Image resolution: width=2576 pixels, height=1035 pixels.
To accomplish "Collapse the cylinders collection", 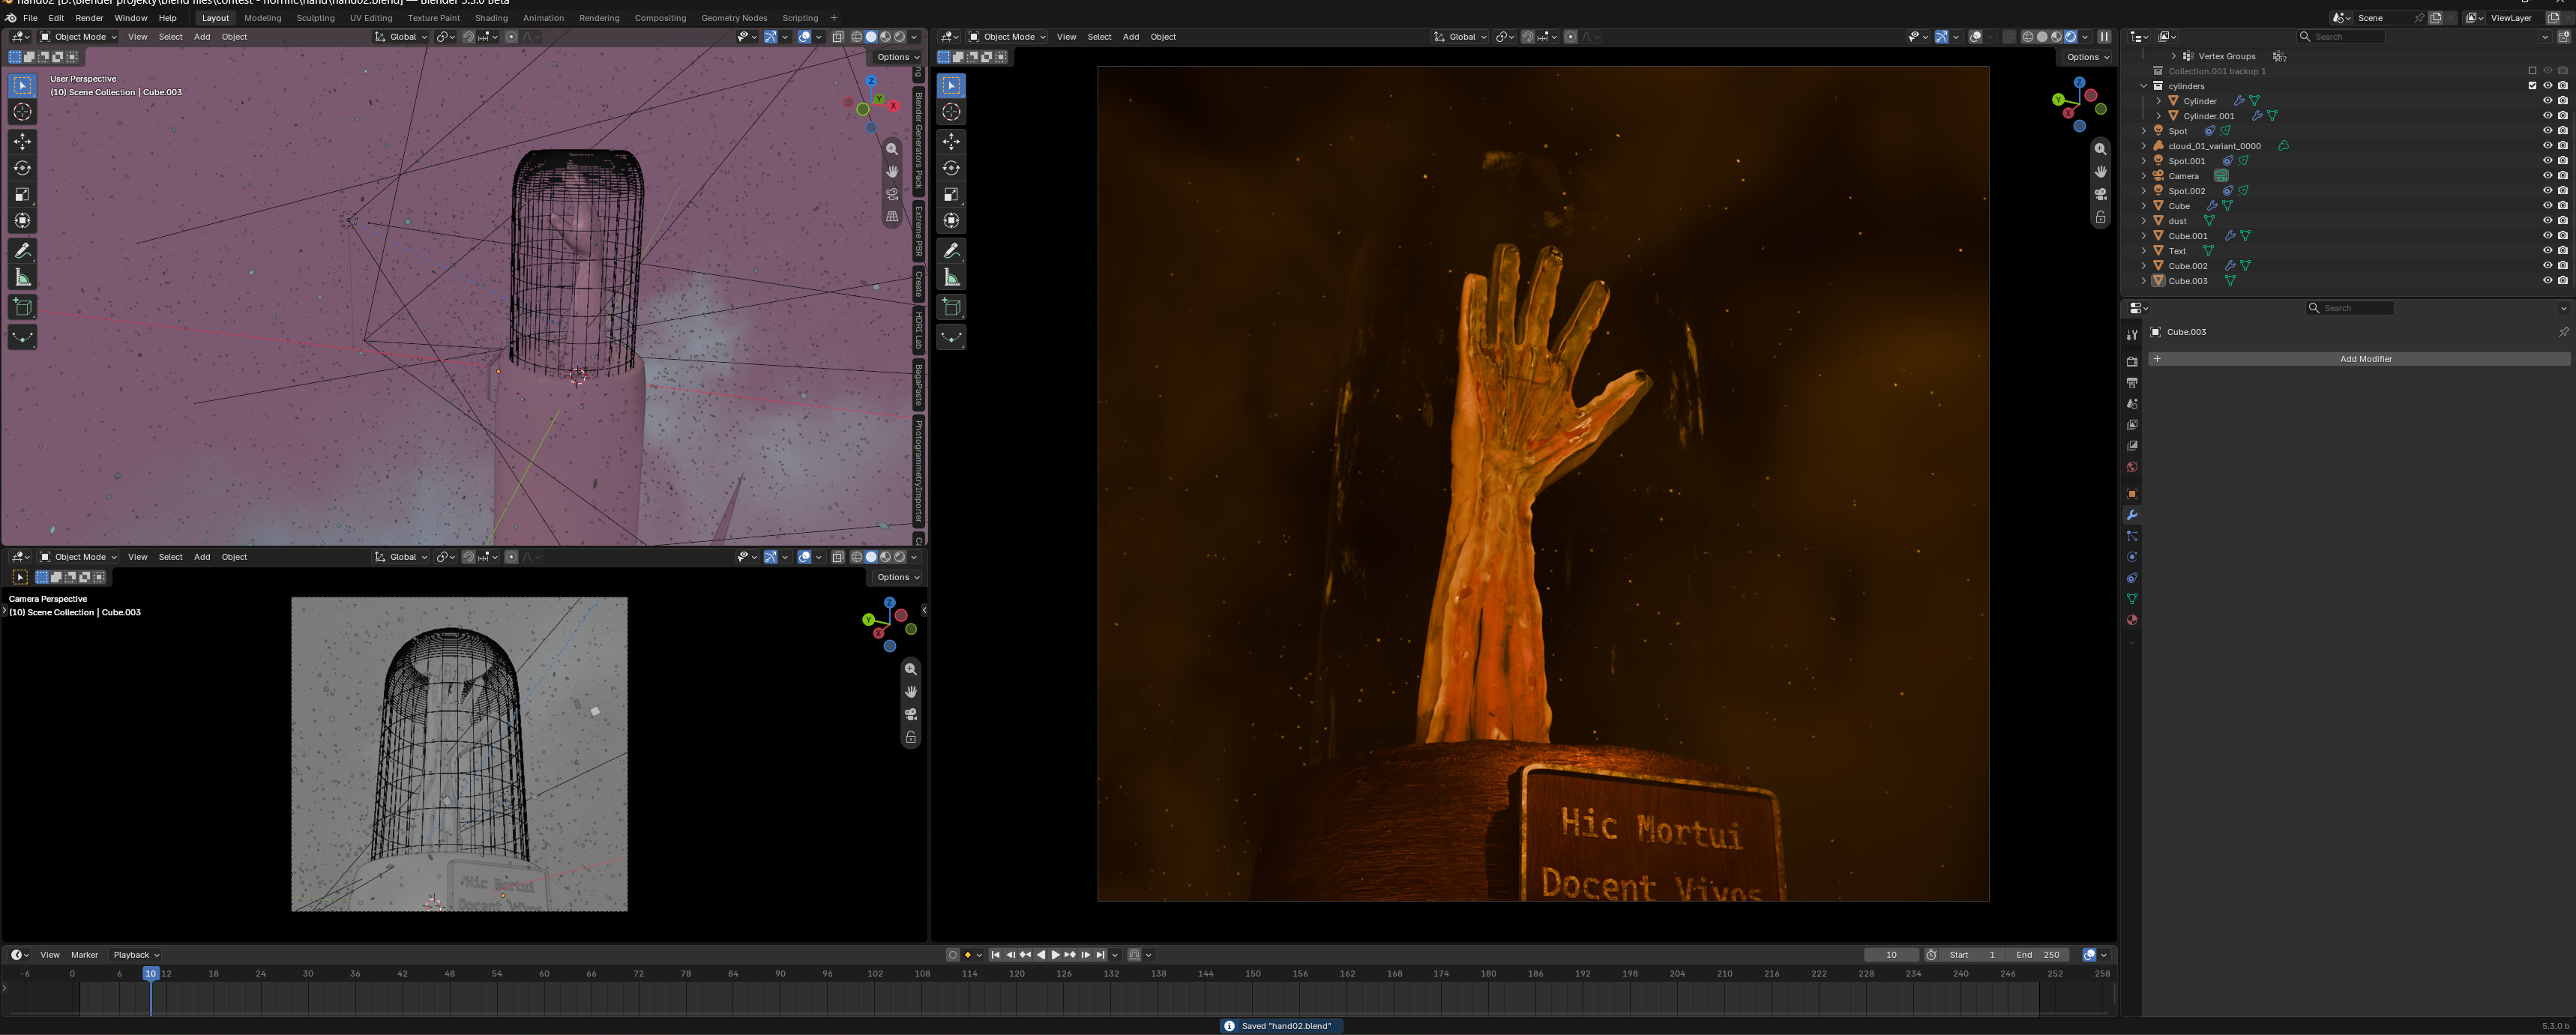I will [x=2143, y=86].
